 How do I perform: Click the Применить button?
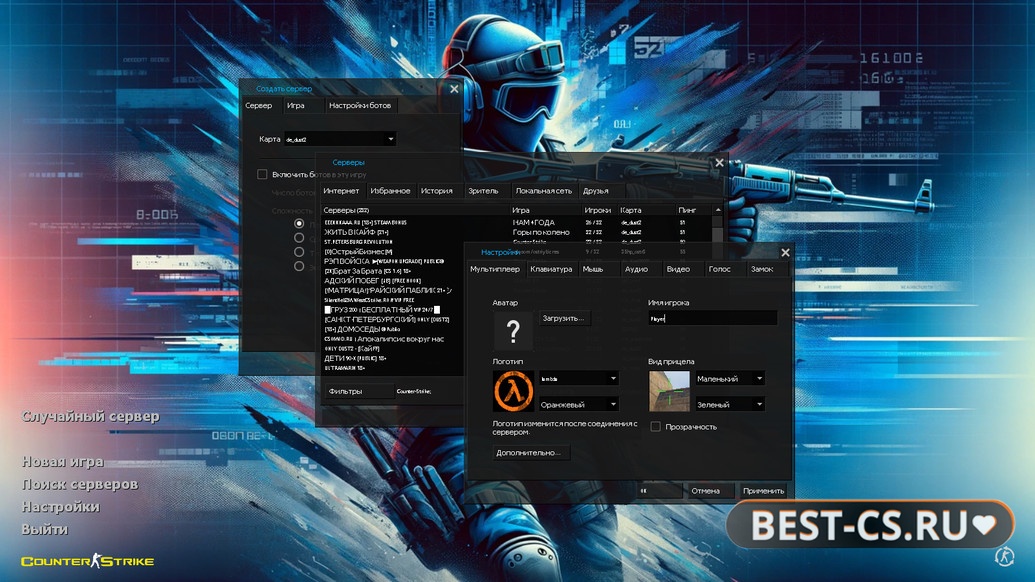[764, 491]
